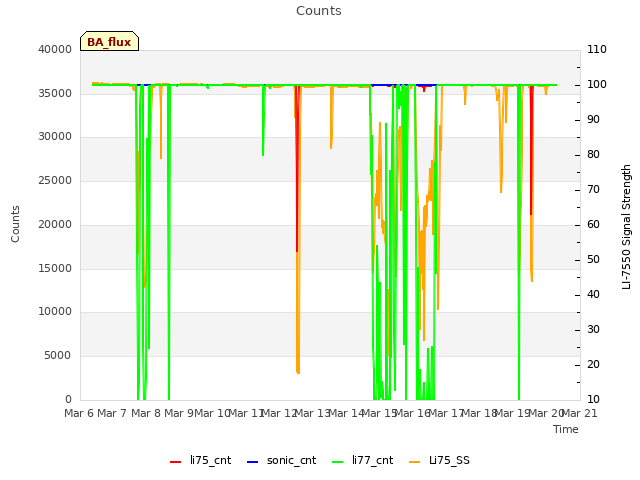Click the Mar 13 x-axis date label
The width and height of the screenshot is (640, 480).
tap(312, 413)
